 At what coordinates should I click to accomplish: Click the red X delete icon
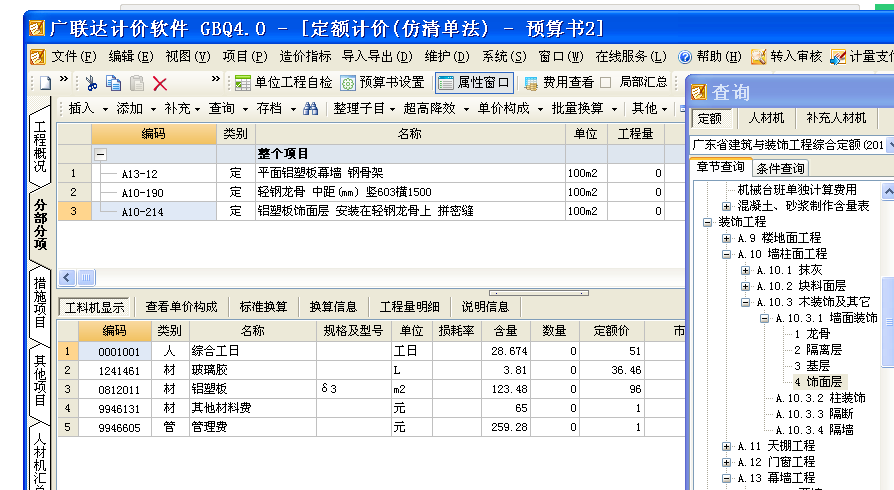[x=160, y=84]
